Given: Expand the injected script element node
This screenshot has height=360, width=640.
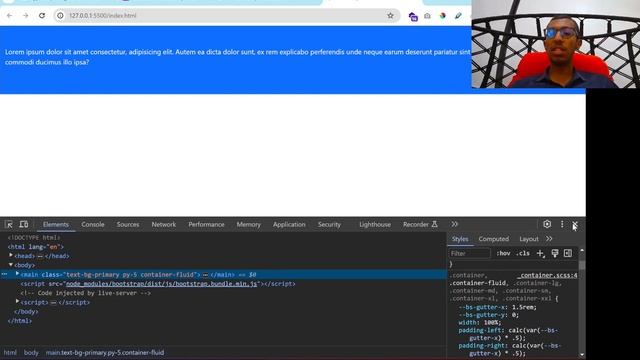Looking at the screenshot, I should pos(18,302).
